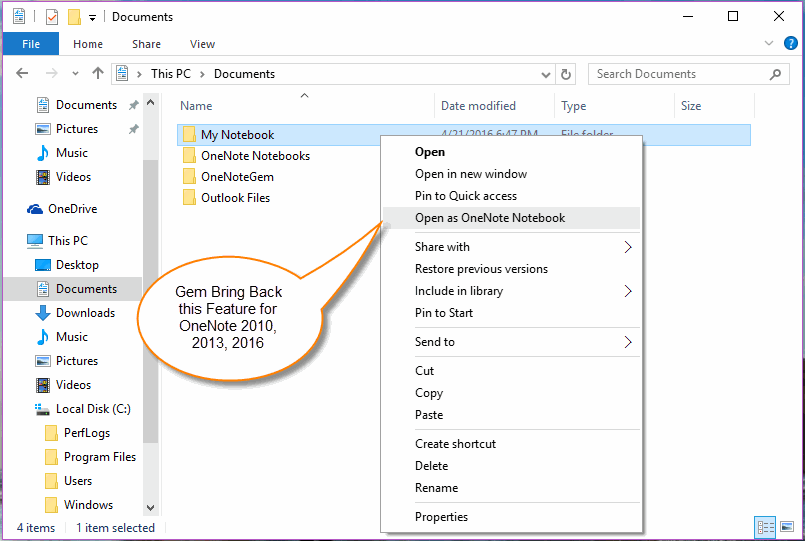Click the Music icon under Quick access

pyautogui.click(x=43, y=153)
